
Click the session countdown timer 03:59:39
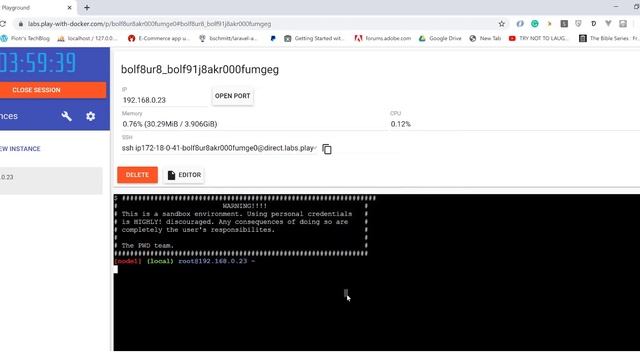[38, 63]
